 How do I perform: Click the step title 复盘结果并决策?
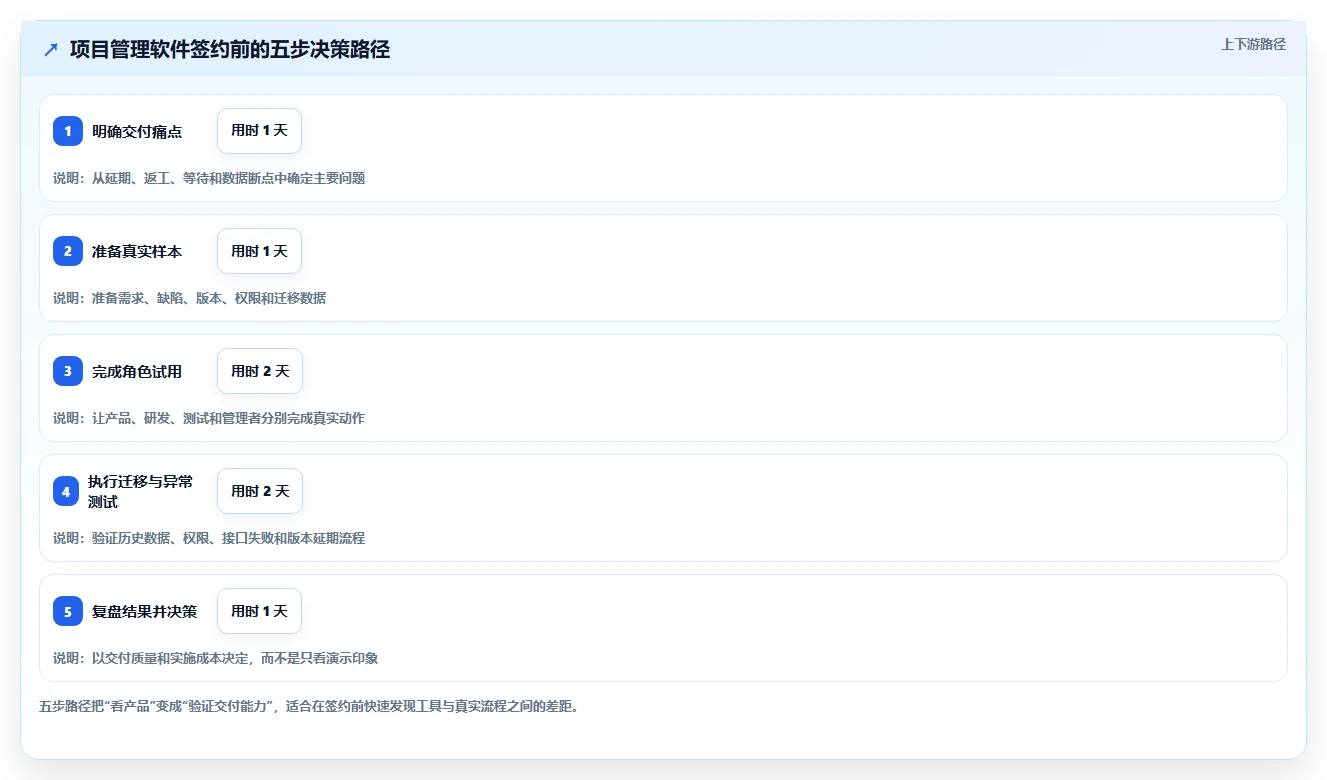tap(145, 611)
